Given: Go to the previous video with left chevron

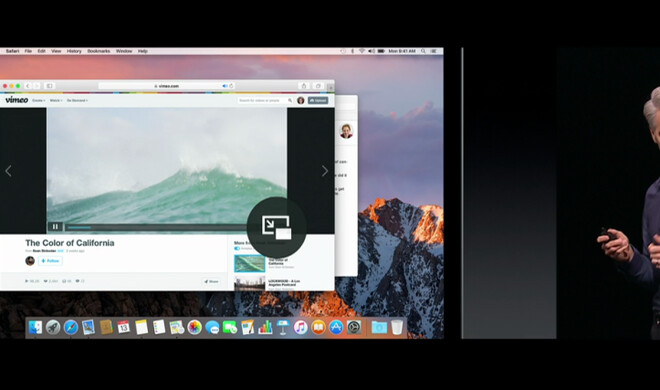Looking at the screenshot, I should coord(8,171).
